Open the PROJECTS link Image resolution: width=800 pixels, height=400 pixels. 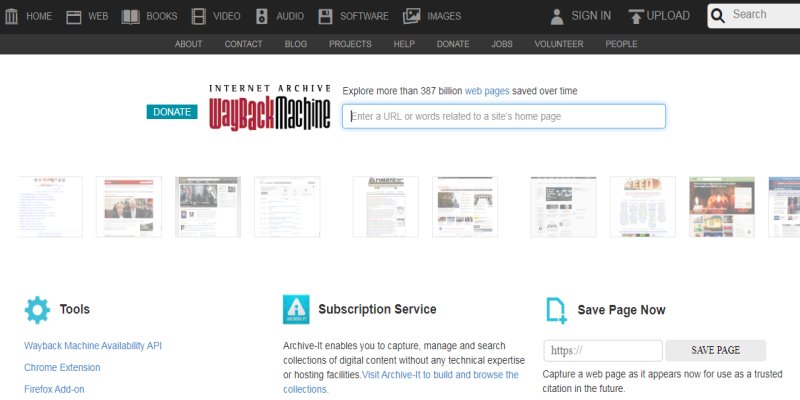350,44
